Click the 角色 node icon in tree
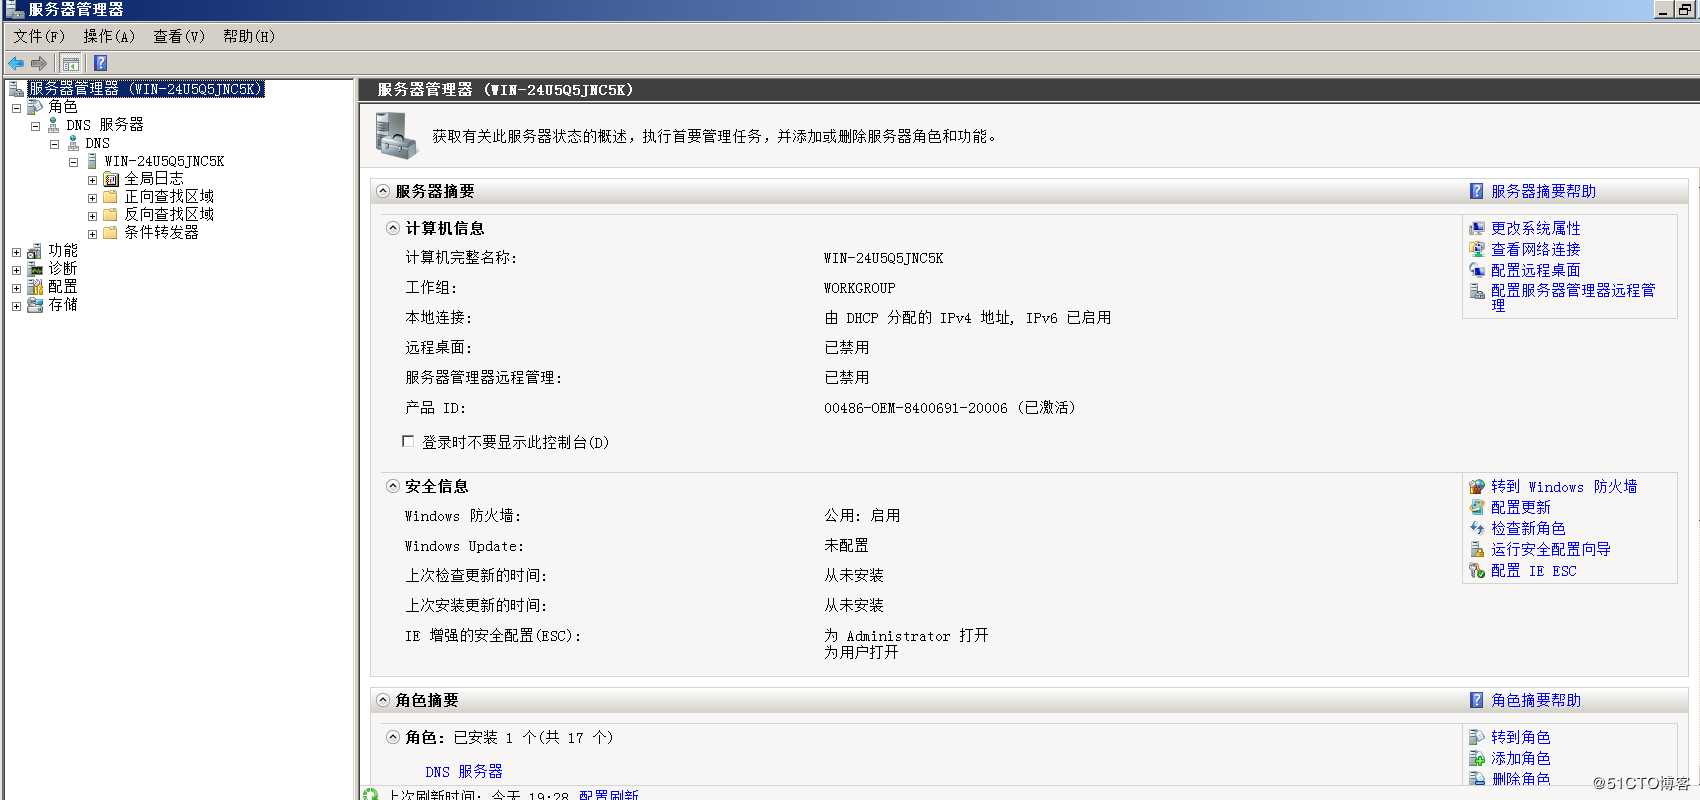 coord(35,107)
